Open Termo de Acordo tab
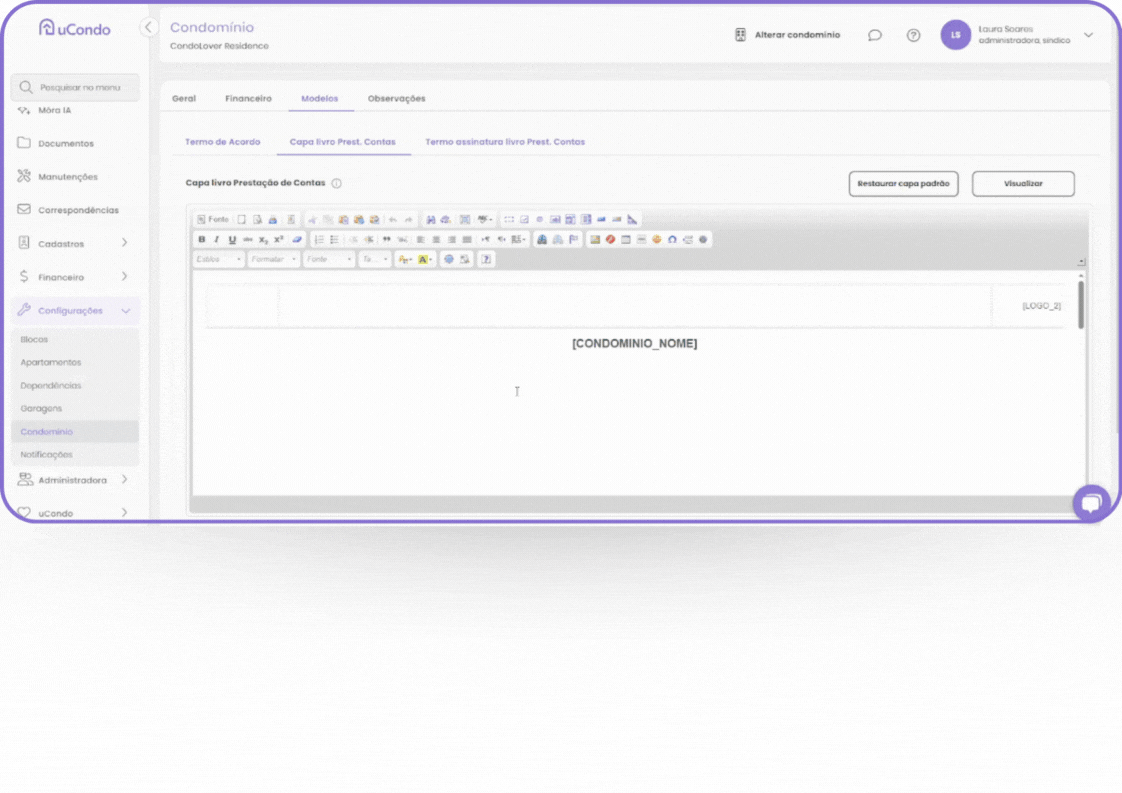This screenshot has height=793, width=1122. point(222,142)
